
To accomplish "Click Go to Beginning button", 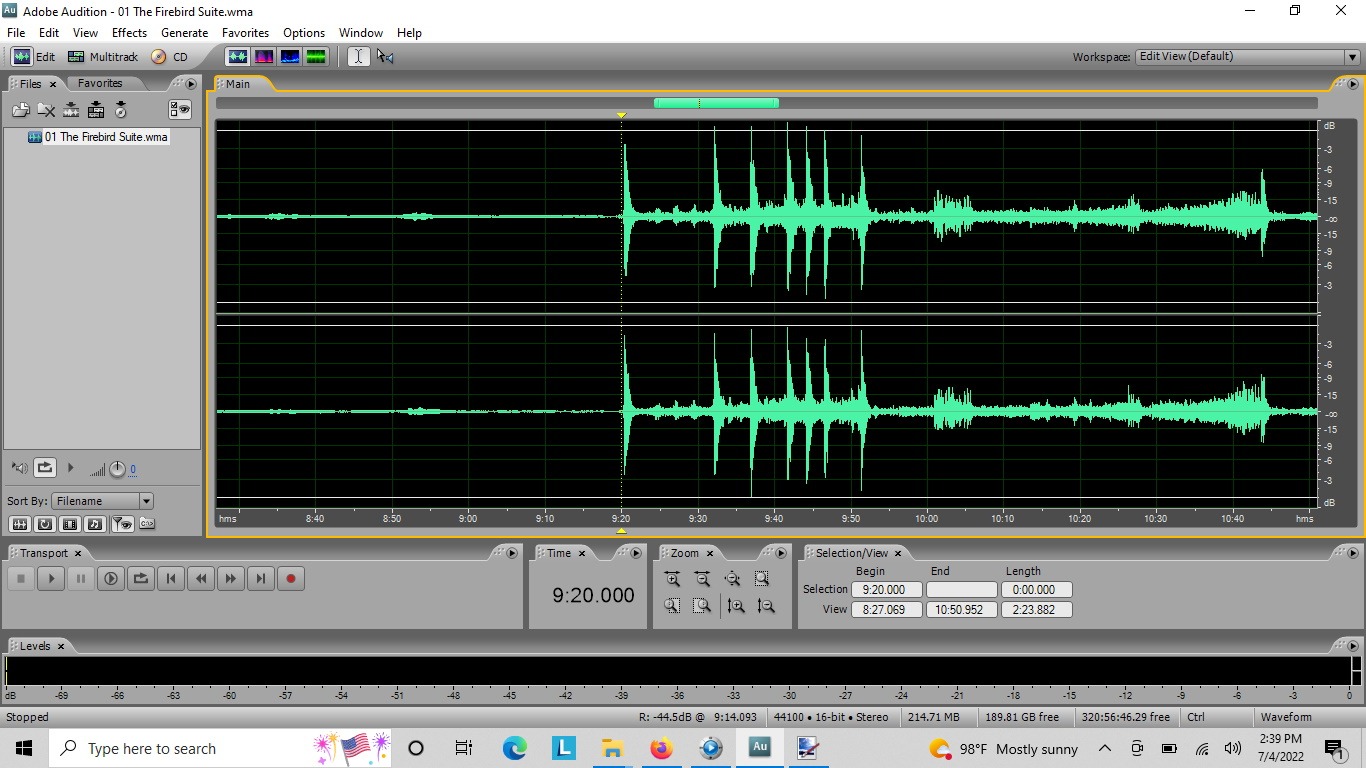I will click(x=171, y=578).
